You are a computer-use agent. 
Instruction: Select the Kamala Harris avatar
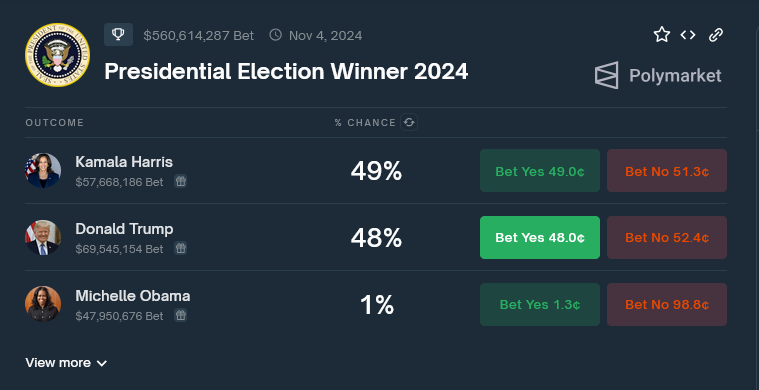pos(43,170)
